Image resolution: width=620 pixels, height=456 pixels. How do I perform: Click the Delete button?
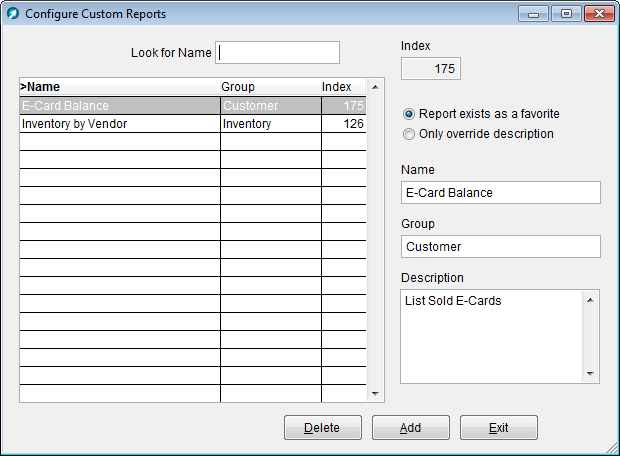coord(323,428)
